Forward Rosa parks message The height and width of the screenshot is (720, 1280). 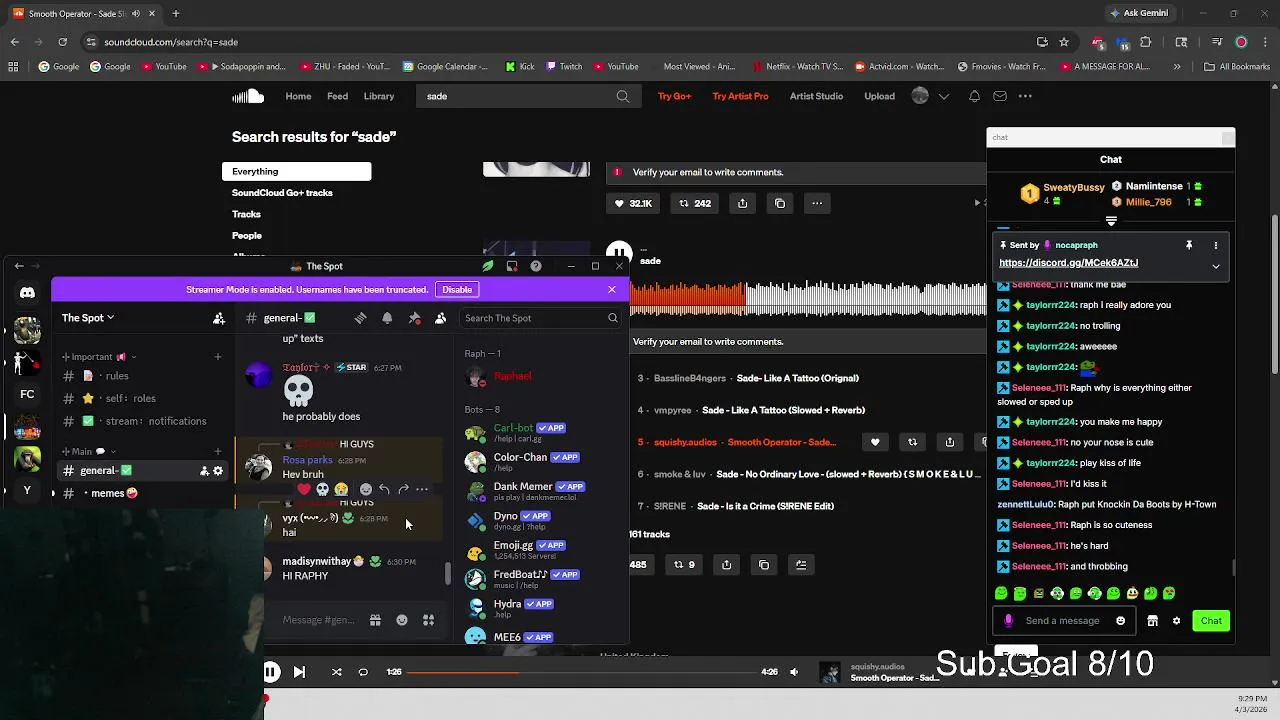point(403,489)
